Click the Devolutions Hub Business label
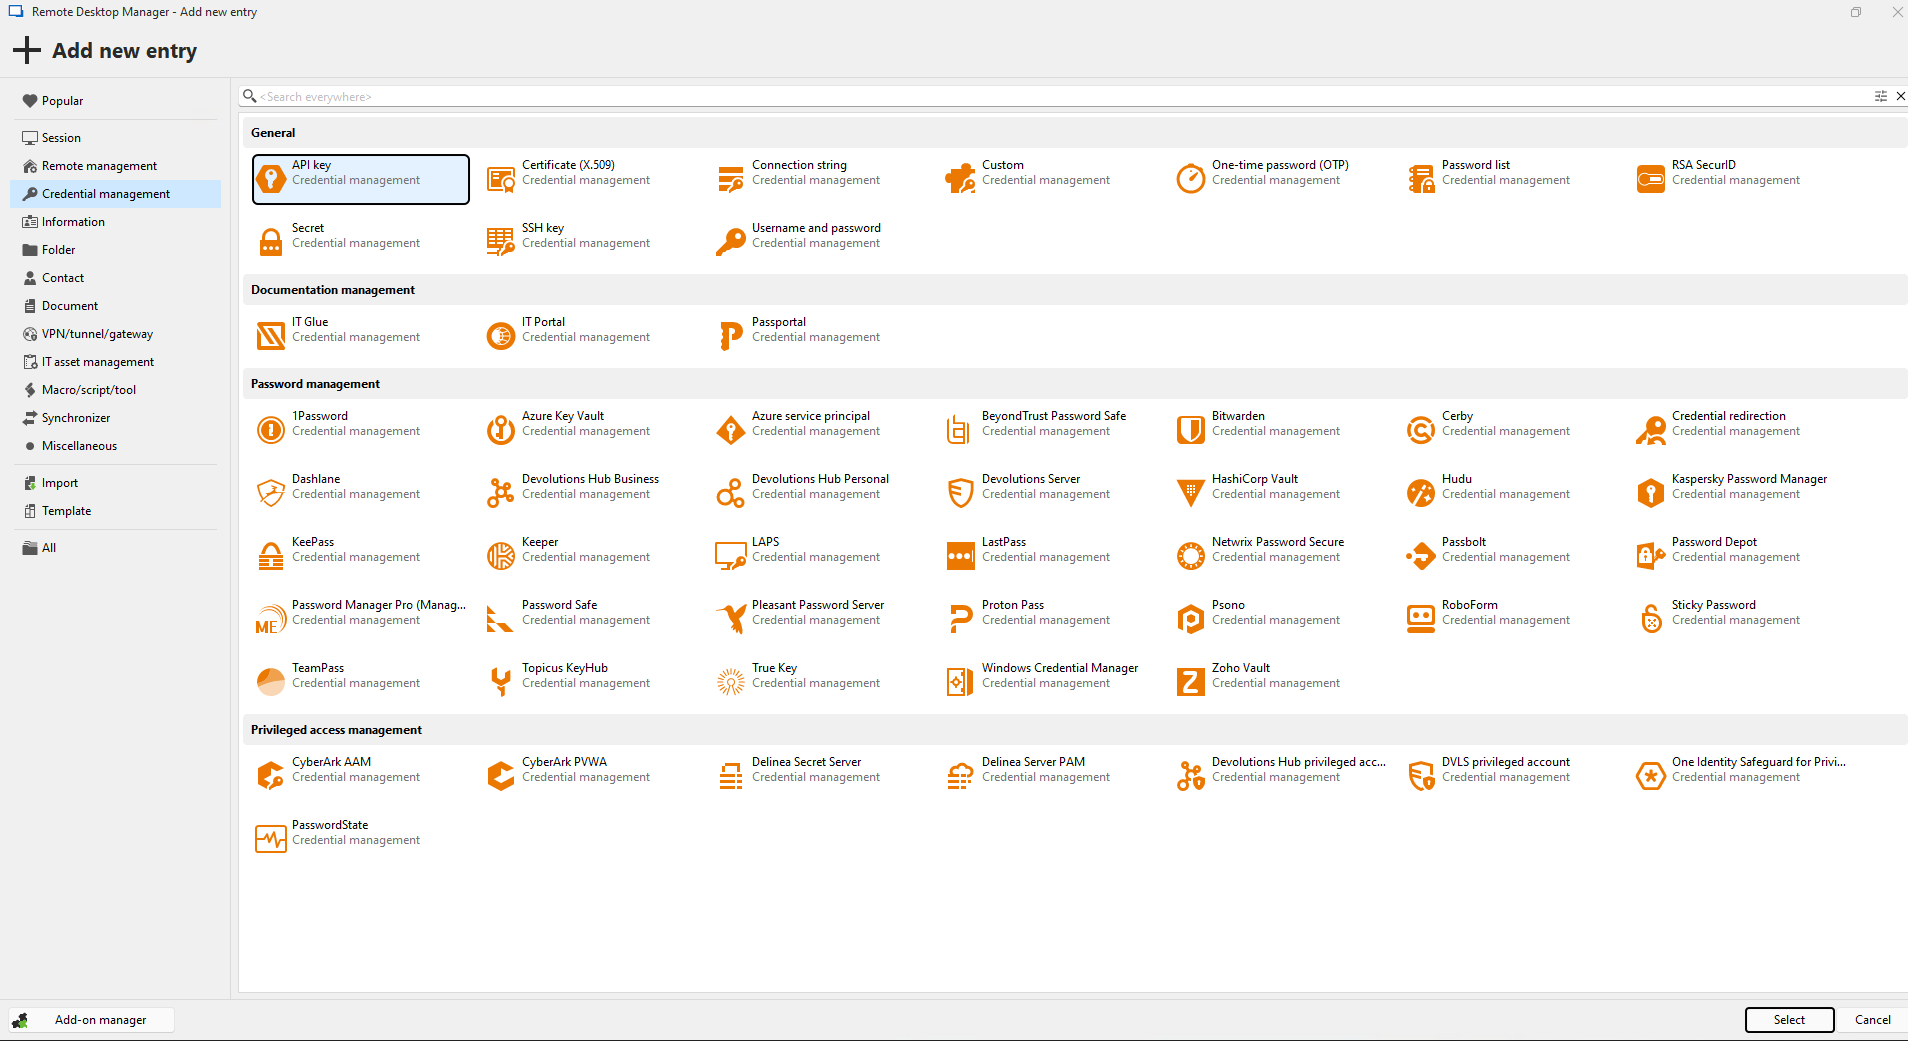The height and width of the screenshot is (1041, 1908). click(x=590, y=479)
